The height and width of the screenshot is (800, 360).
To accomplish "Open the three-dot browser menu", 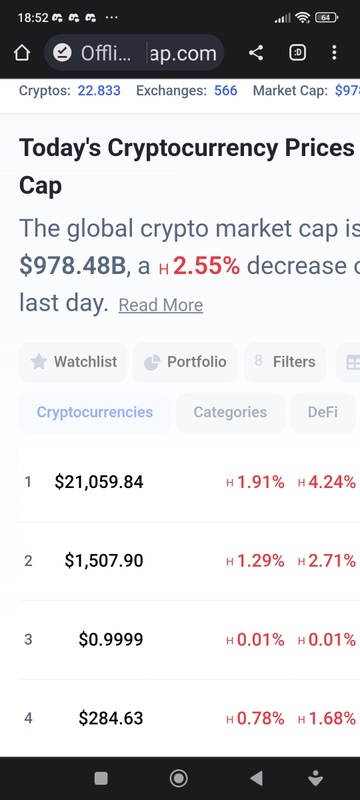I will 334,53.
